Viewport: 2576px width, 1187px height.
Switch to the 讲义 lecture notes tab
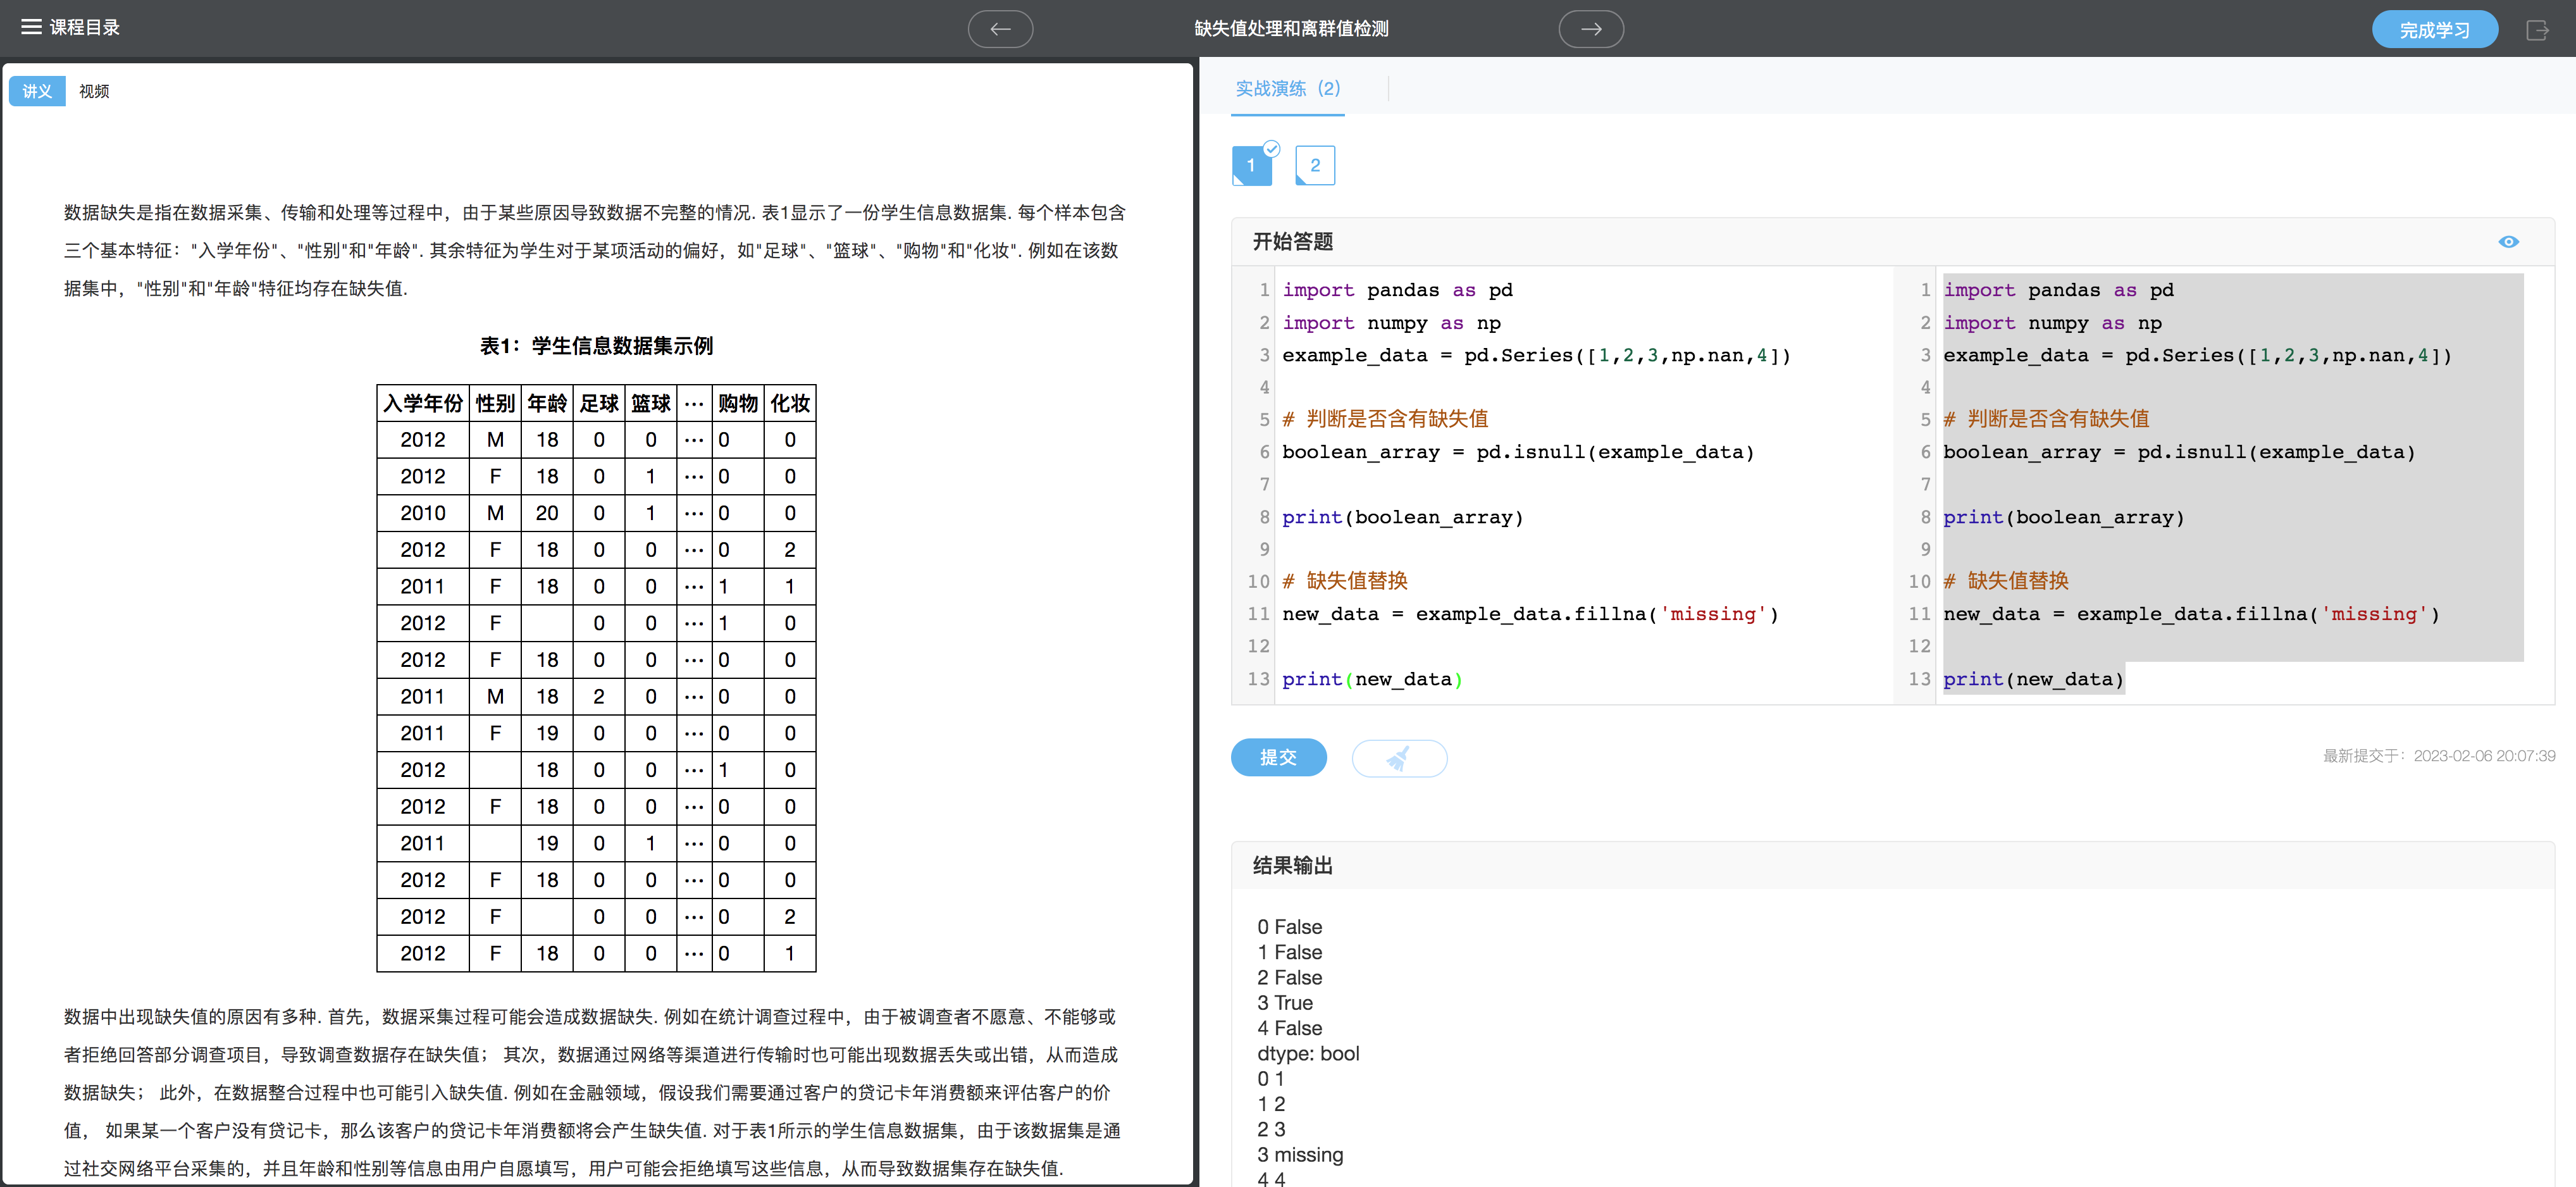coord(36,90)
